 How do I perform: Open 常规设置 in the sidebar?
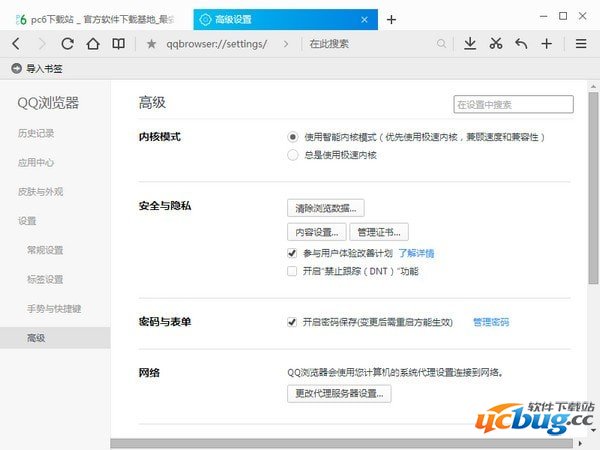pyautogui.click(x=48, y=250)
